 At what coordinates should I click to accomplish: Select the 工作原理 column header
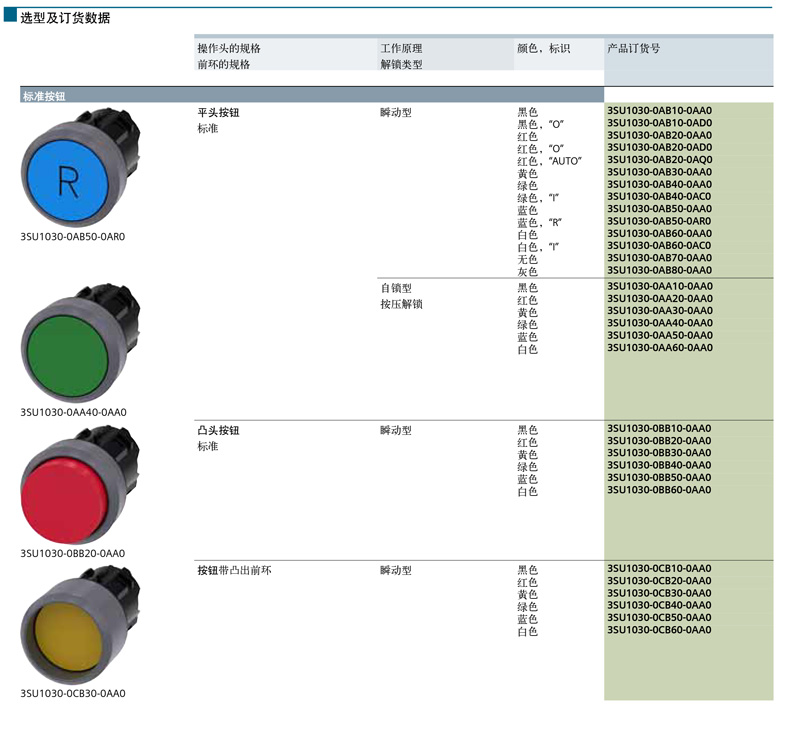point(401,48)
